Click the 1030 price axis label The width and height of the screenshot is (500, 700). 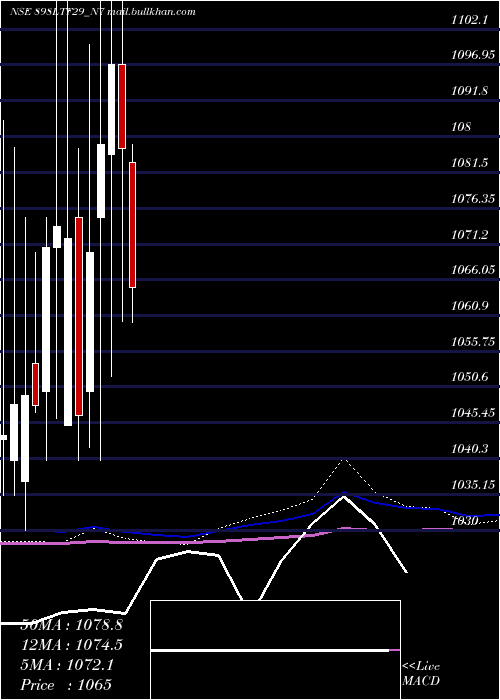pyautogui.click(x=466, y=521)
